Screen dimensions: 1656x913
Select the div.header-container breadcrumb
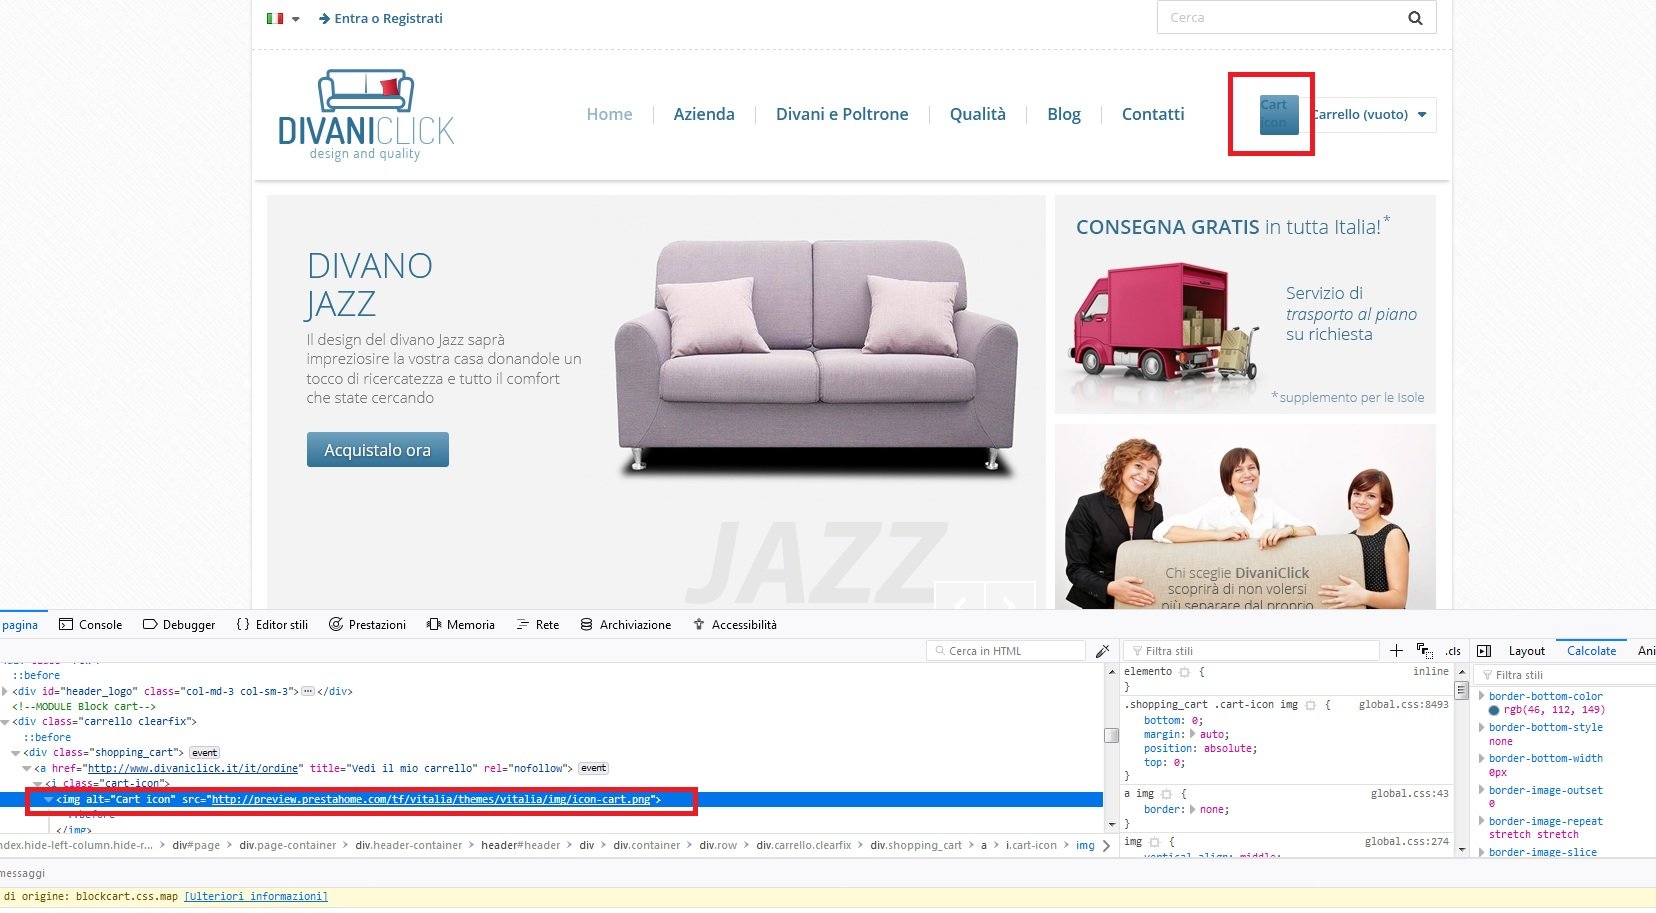pyautogui.click(x=410, y=846)
